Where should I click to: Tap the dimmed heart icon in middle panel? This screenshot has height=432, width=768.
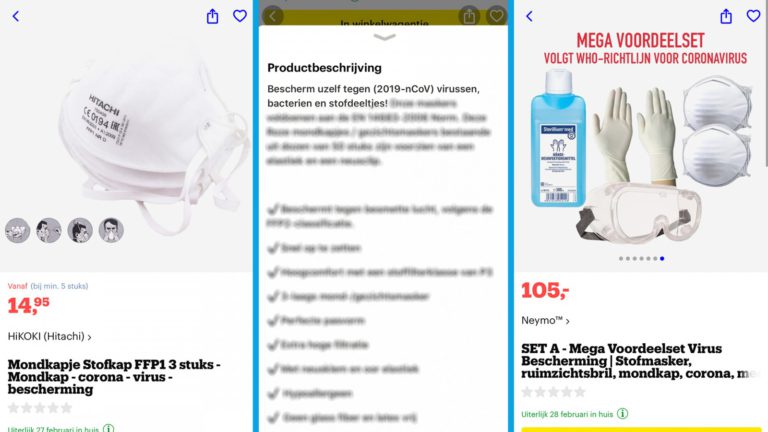coord(496,16)
